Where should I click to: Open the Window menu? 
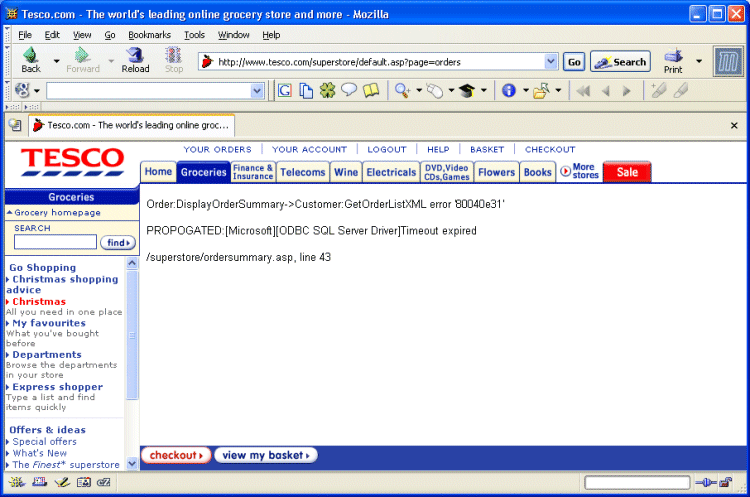[x=233, y=35]
